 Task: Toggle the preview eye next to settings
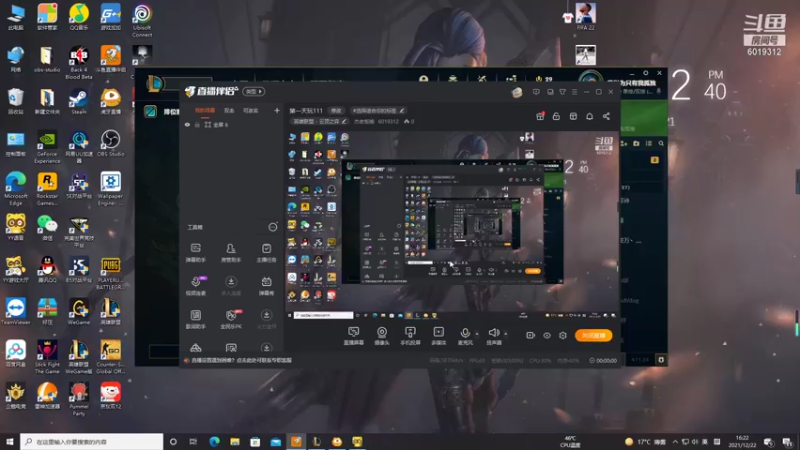(546, 335)
